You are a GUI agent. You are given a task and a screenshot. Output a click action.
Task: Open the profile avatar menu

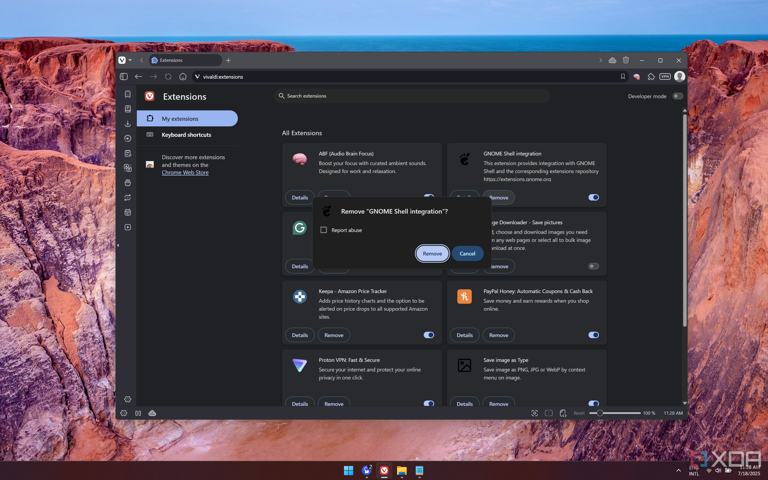click(x=679, y=76)
